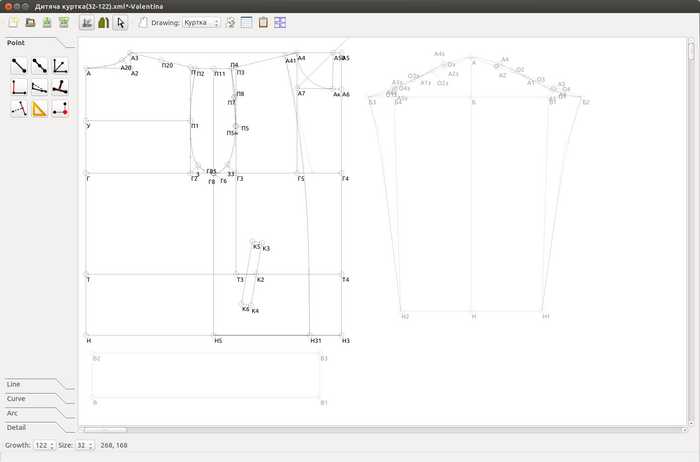This screenshot has width=700, height=462.
Task: Select the point at end of line tool
Action: click(19, 66)
